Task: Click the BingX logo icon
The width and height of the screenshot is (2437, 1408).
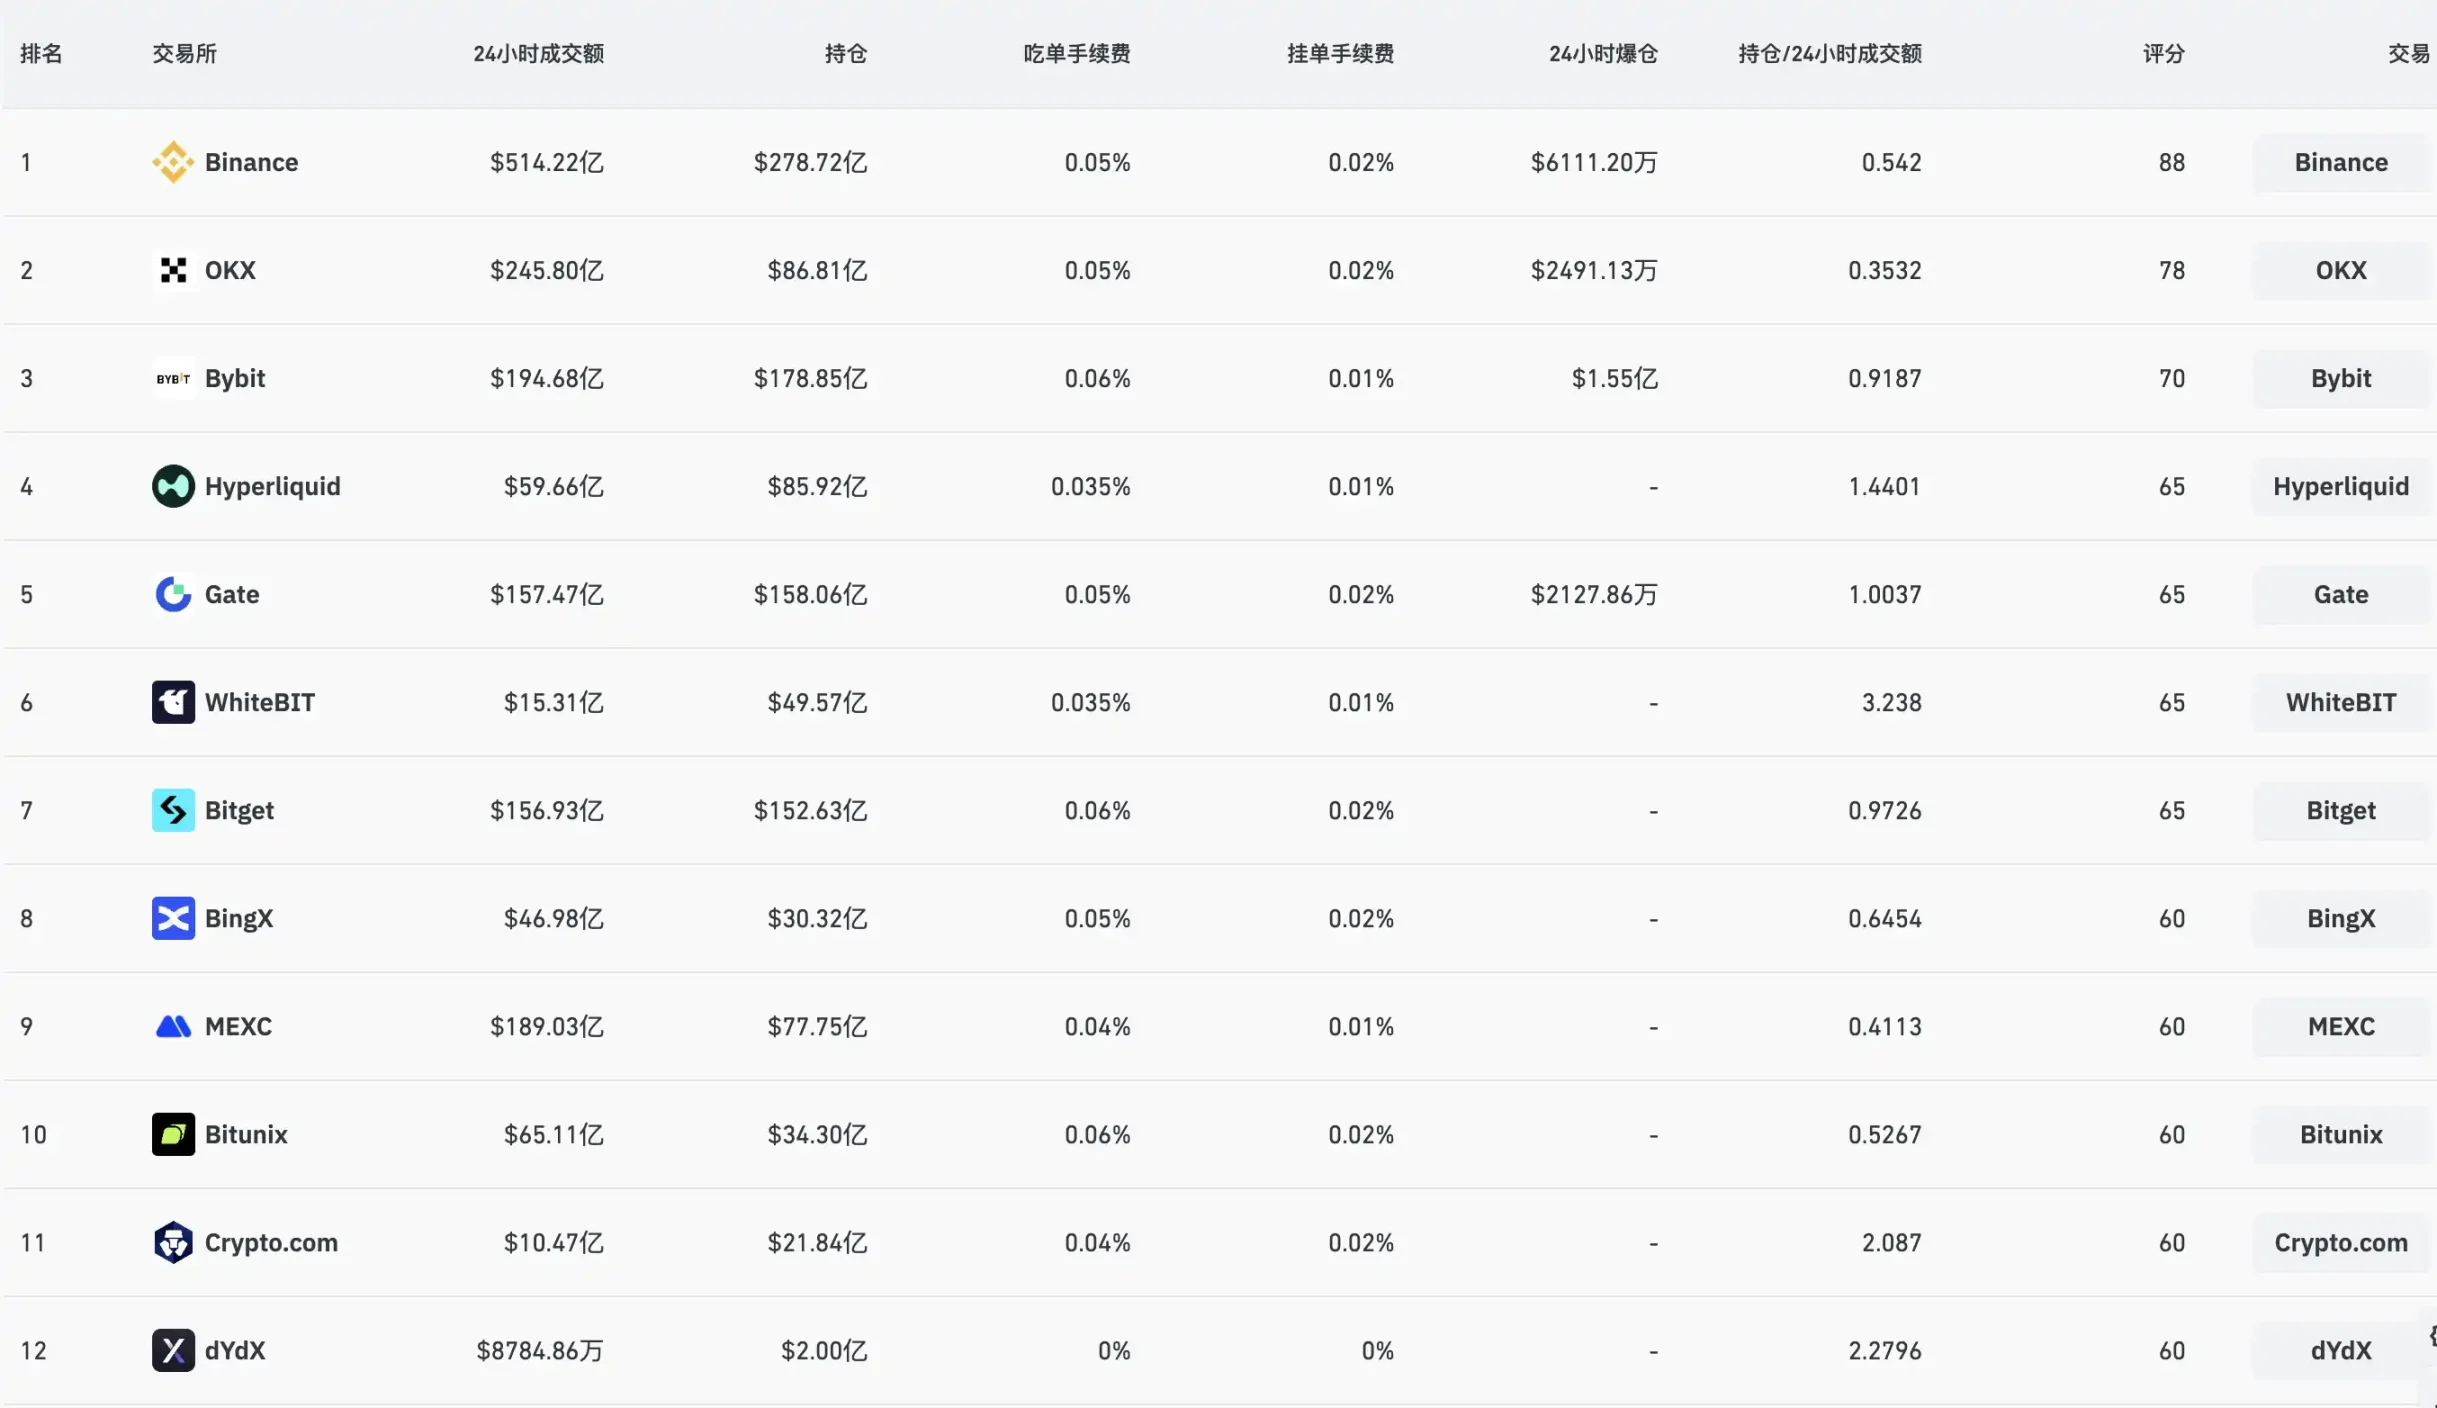Action: pos(172,918)
